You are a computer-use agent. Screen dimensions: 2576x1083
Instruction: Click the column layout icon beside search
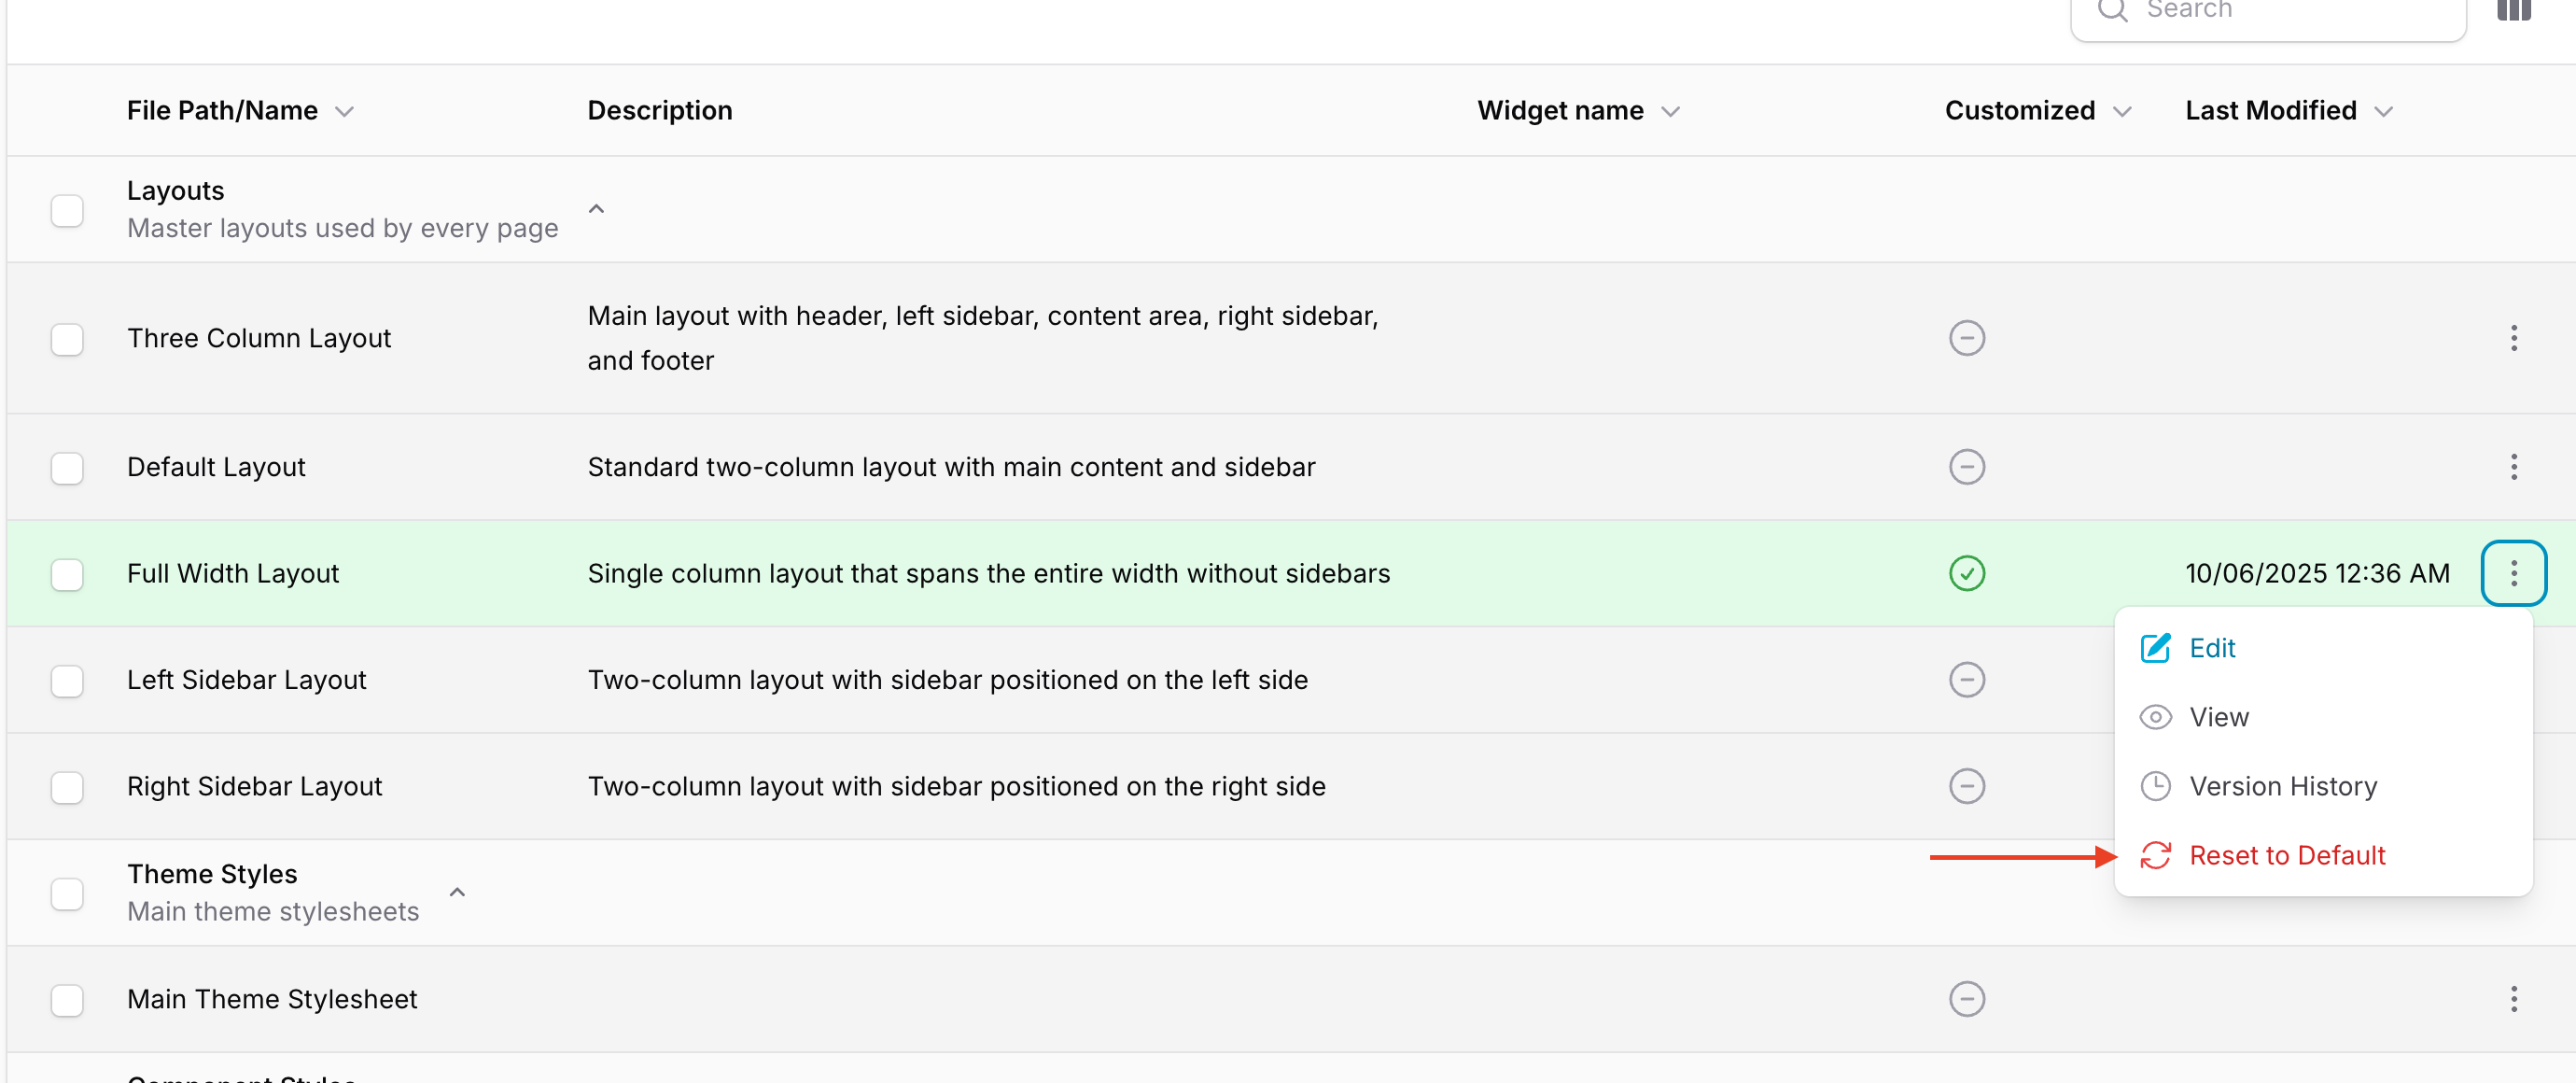(x=2514, y=10)
